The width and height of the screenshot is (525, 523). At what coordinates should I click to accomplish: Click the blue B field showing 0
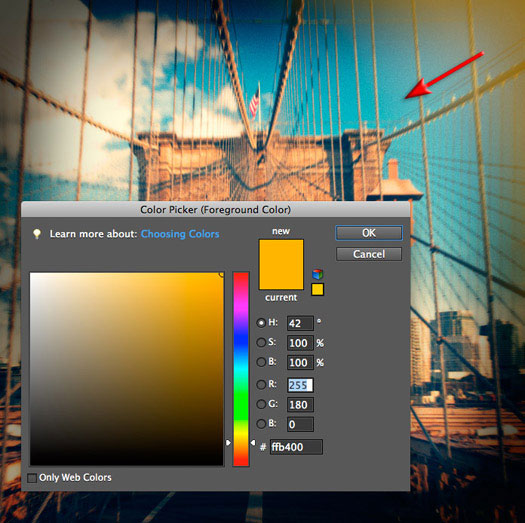coord(300,424)
